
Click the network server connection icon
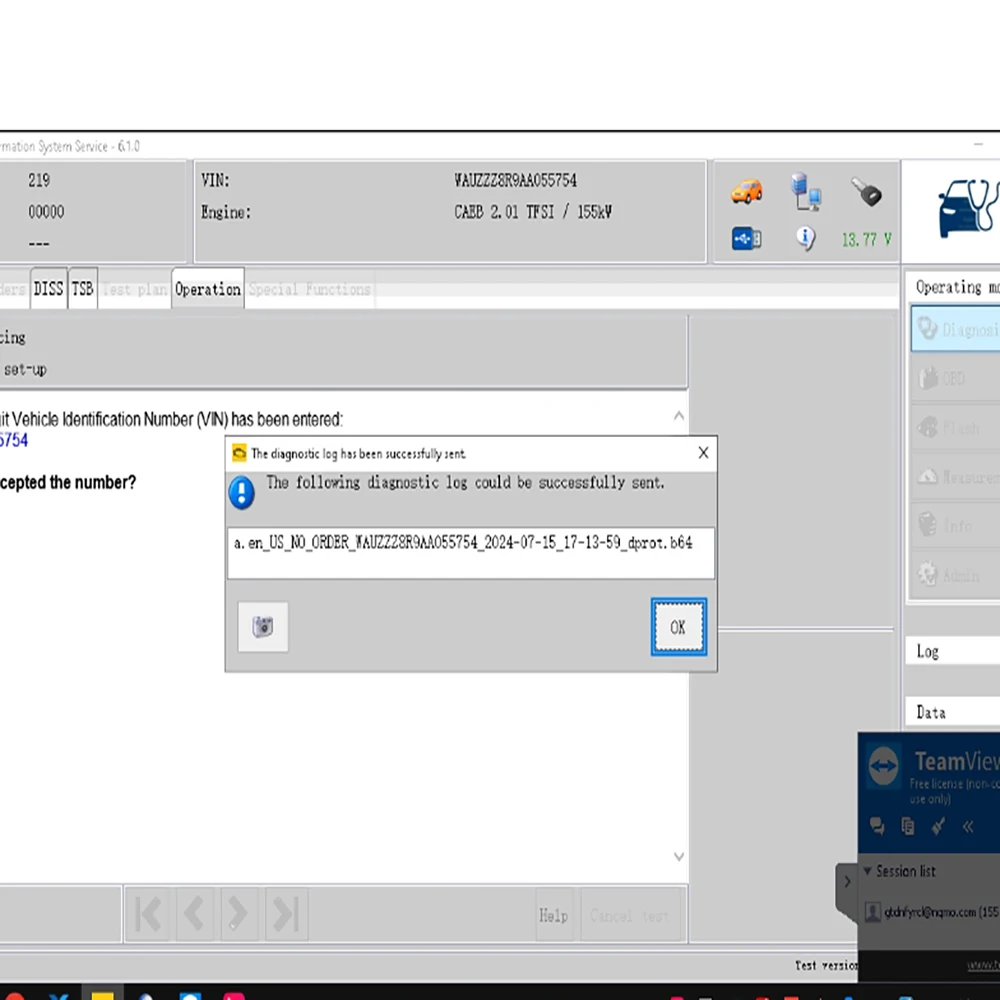805,191
